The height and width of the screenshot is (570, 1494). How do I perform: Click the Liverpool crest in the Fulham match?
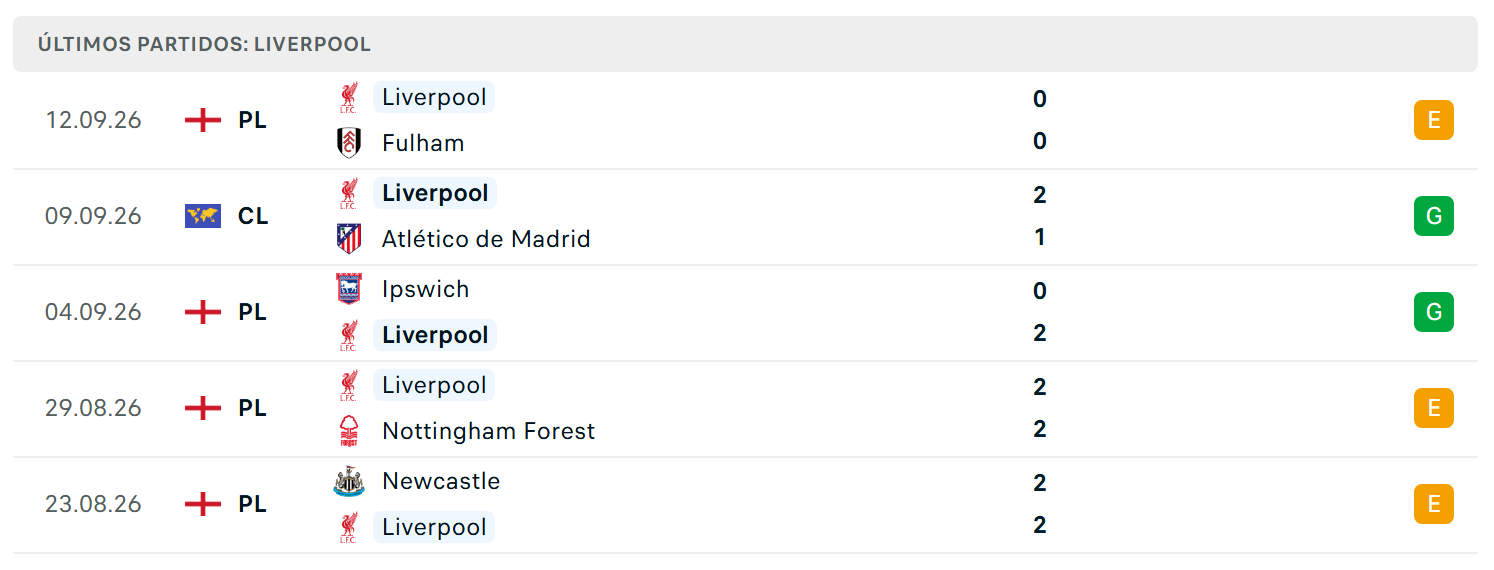(348, 97)
